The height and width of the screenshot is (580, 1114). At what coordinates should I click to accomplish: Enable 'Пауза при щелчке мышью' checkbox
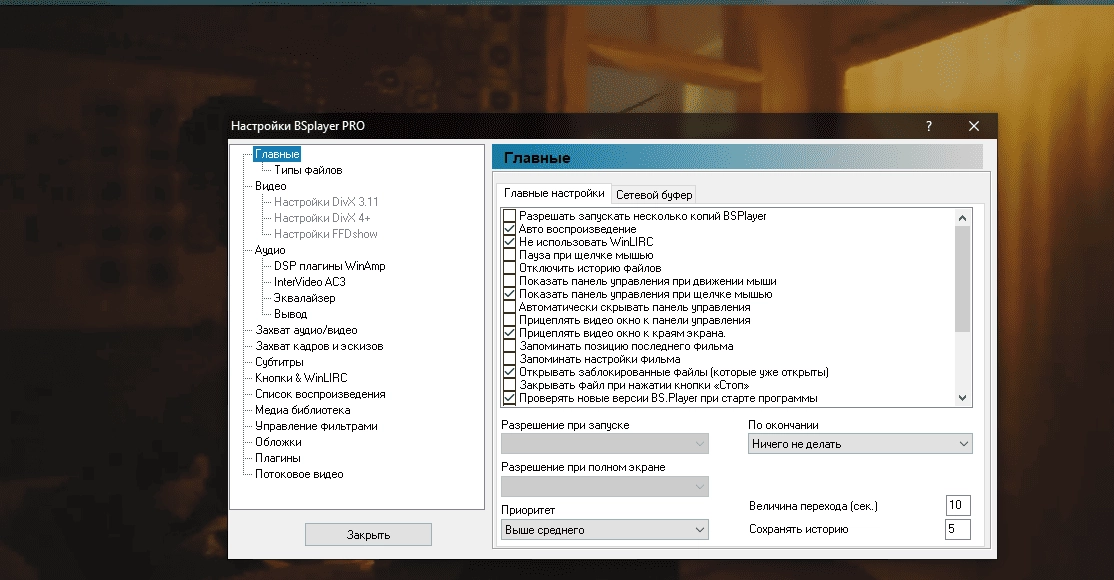click(x=509, y=255)
